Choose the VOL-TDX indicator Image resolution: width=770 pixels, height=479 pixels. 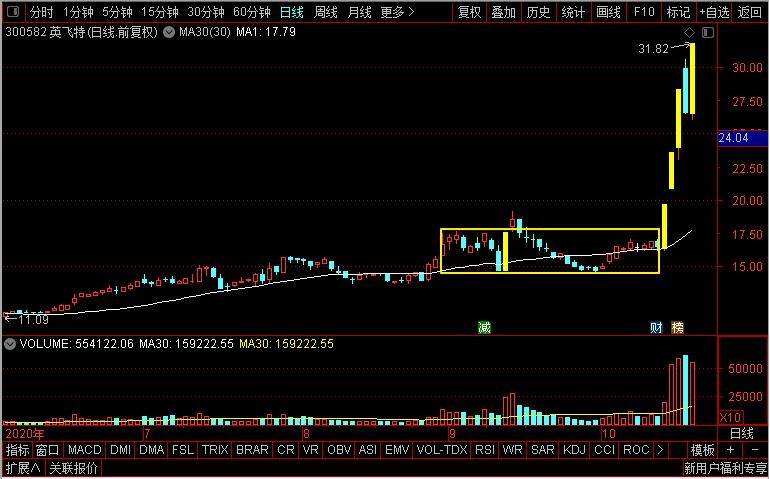point(441,450)
